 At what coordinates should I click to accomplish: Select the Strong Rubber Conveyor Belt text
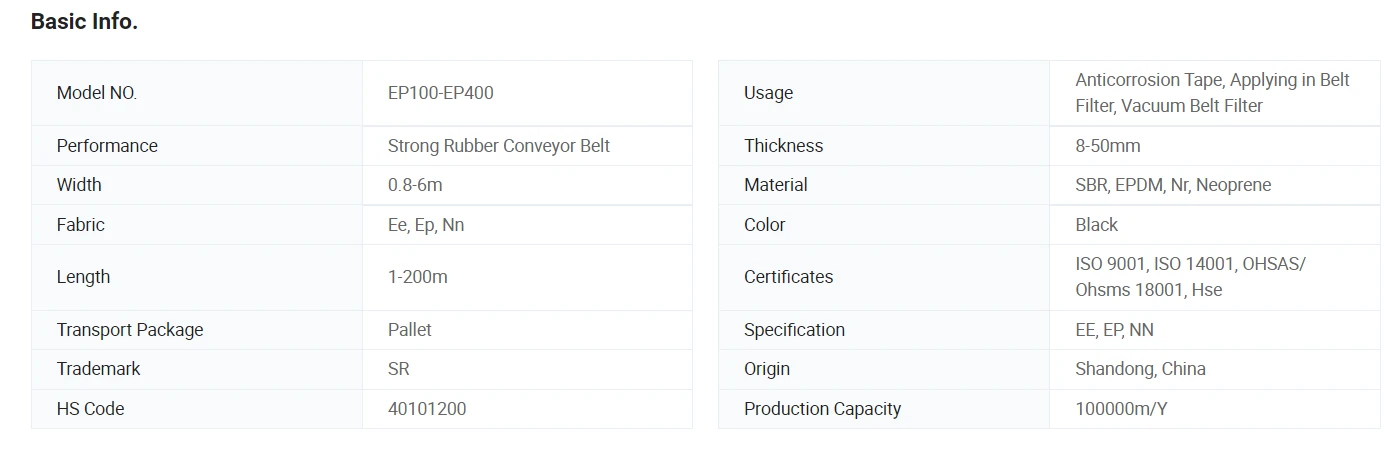pyautogui.click(x=499, y=146)
